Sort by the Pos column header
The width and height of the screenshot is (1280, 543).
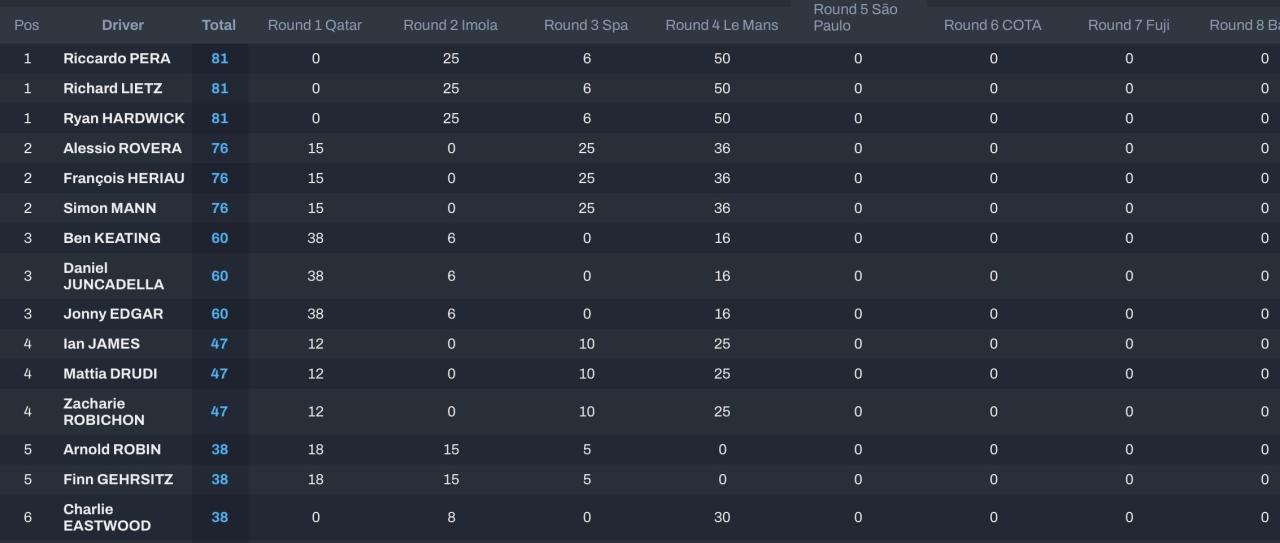tap(27, 25)
